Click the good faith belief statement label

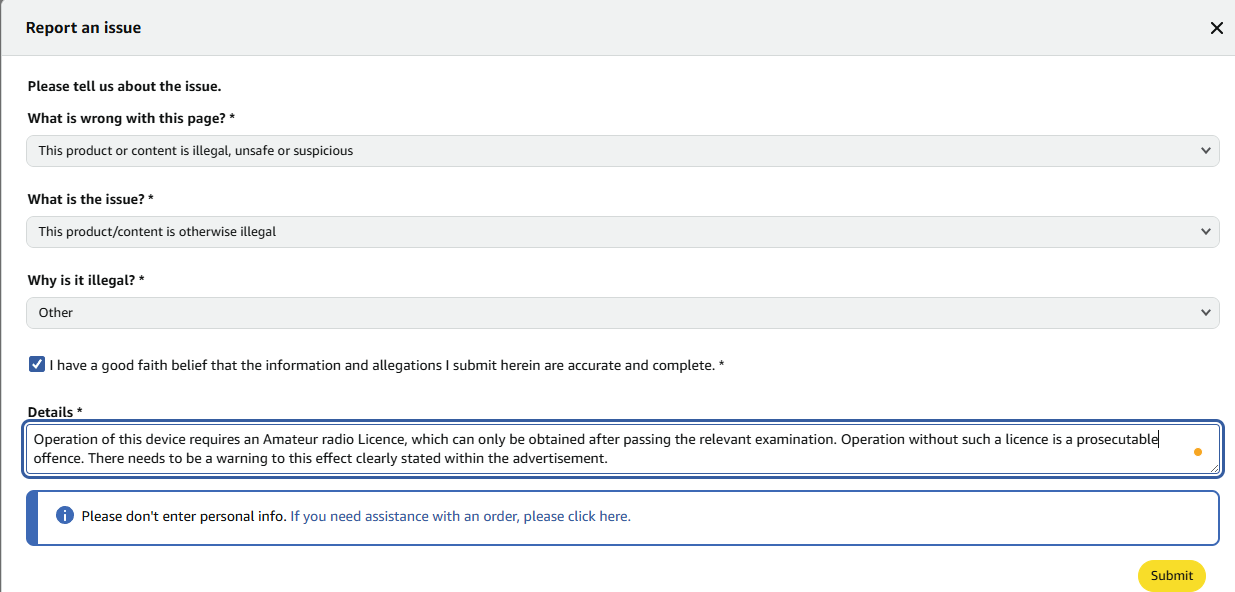[387, 365]
